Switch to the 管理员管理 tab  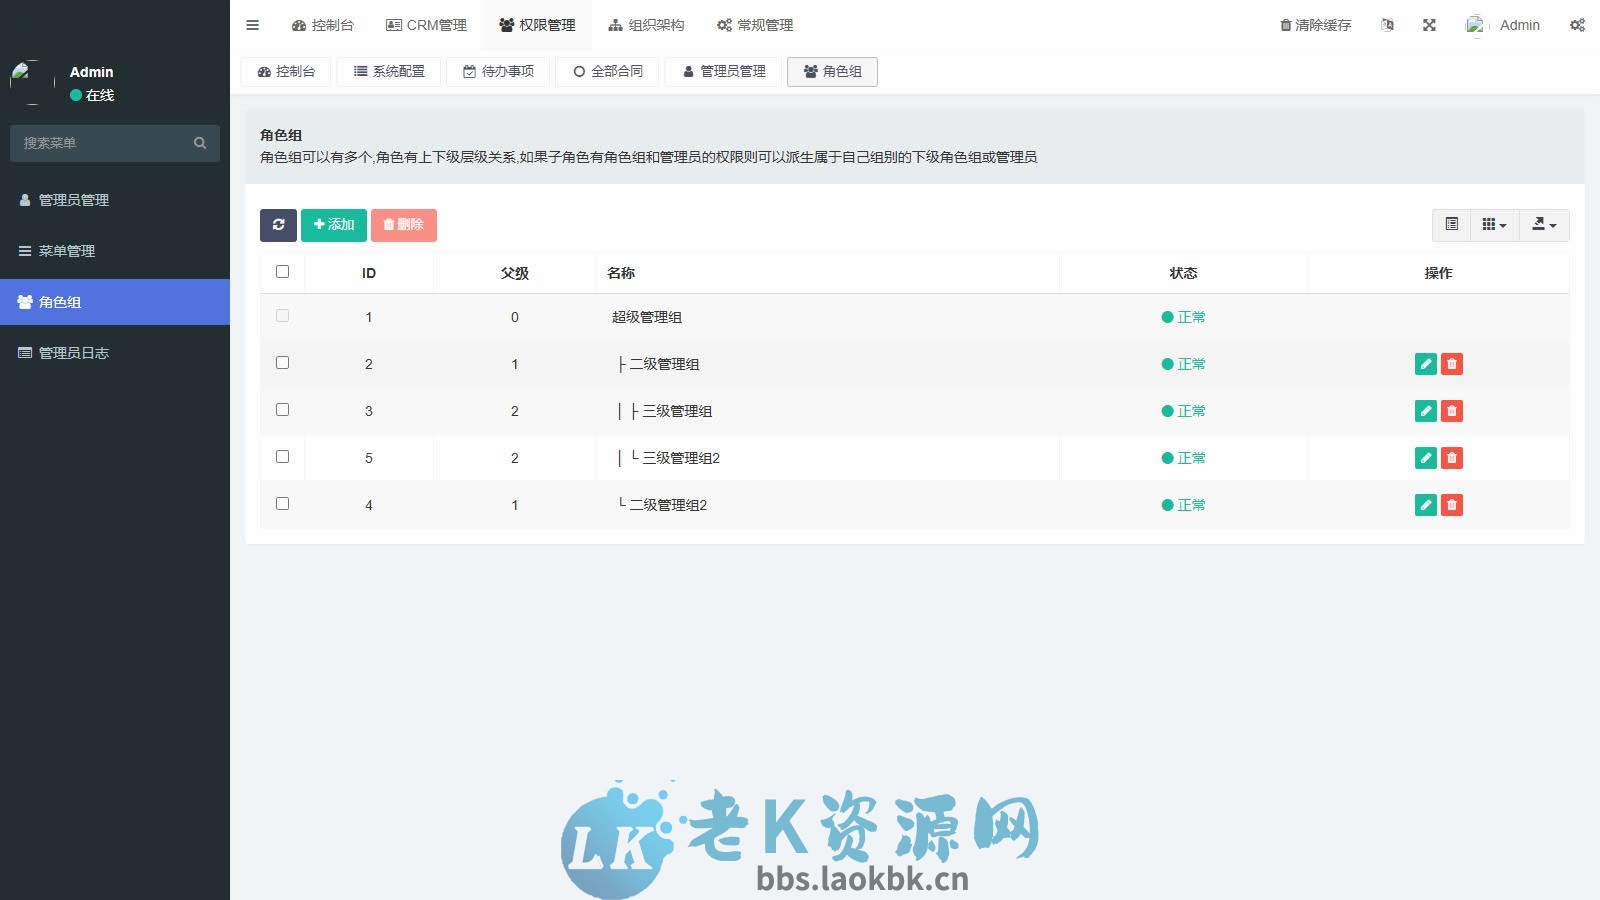click(722, 71)
